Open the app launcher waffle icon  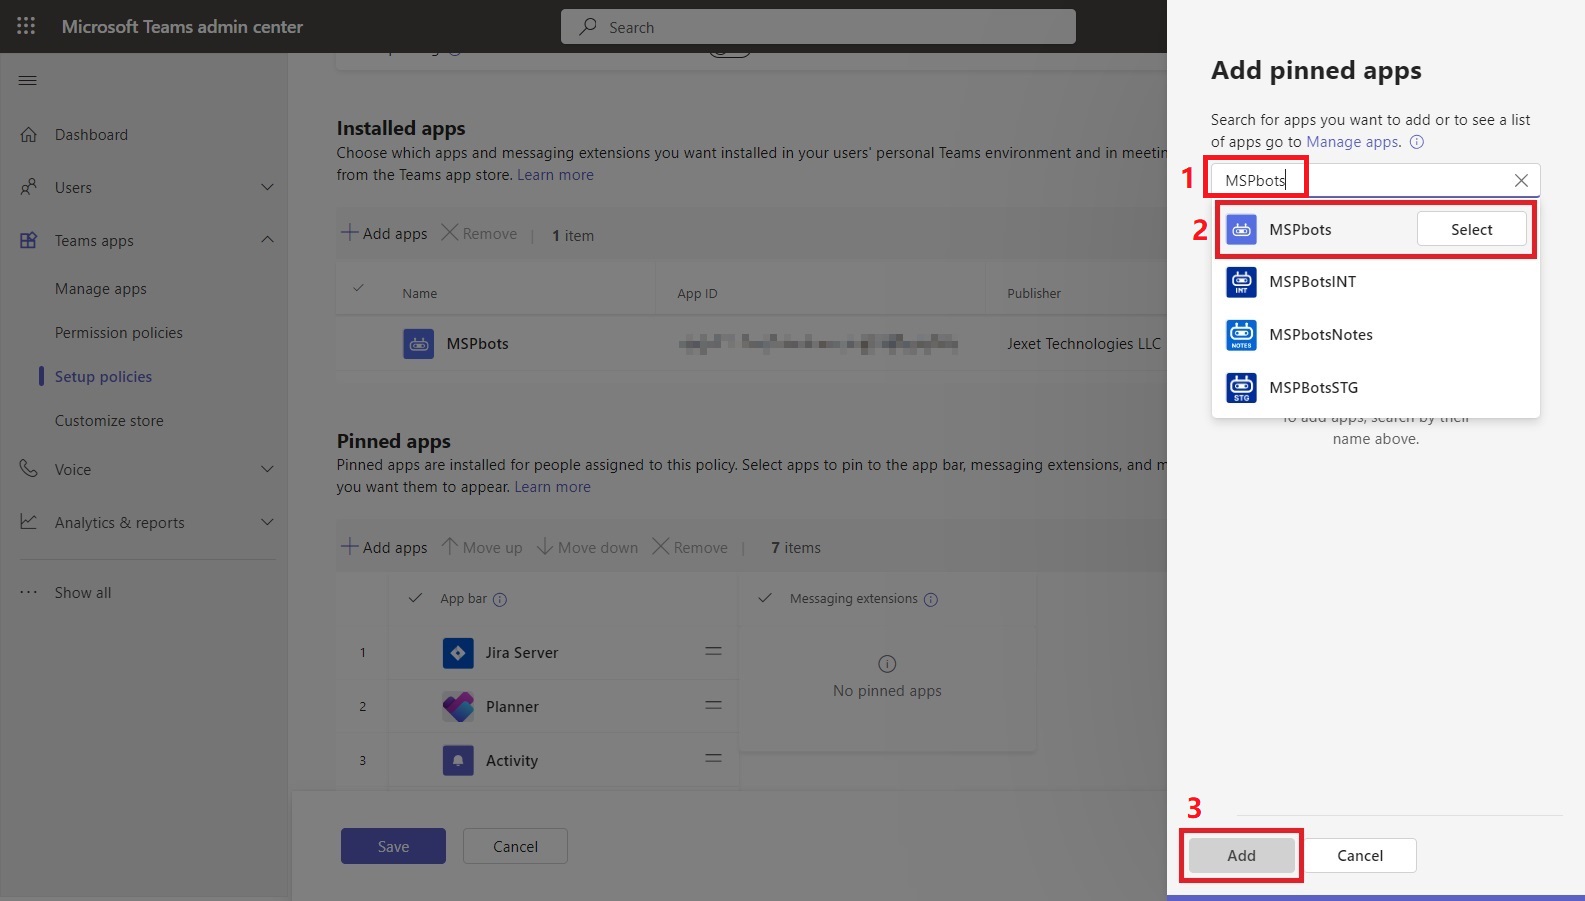click(26, 26)
